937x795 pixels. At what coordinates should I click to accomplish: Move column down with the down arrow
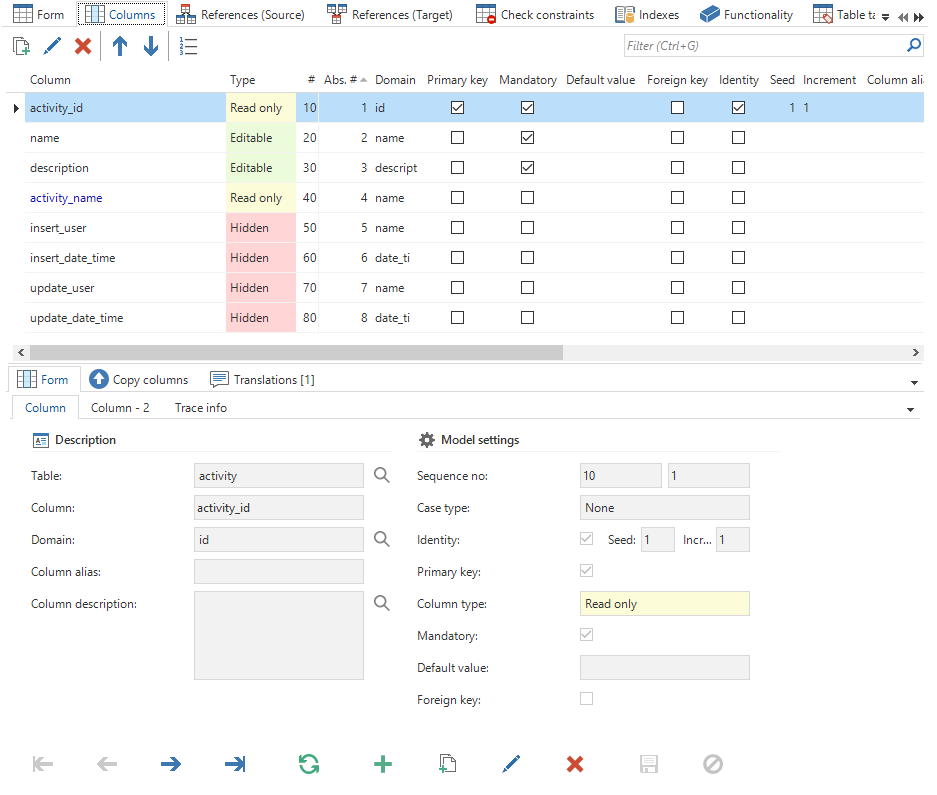coord(151,46)
